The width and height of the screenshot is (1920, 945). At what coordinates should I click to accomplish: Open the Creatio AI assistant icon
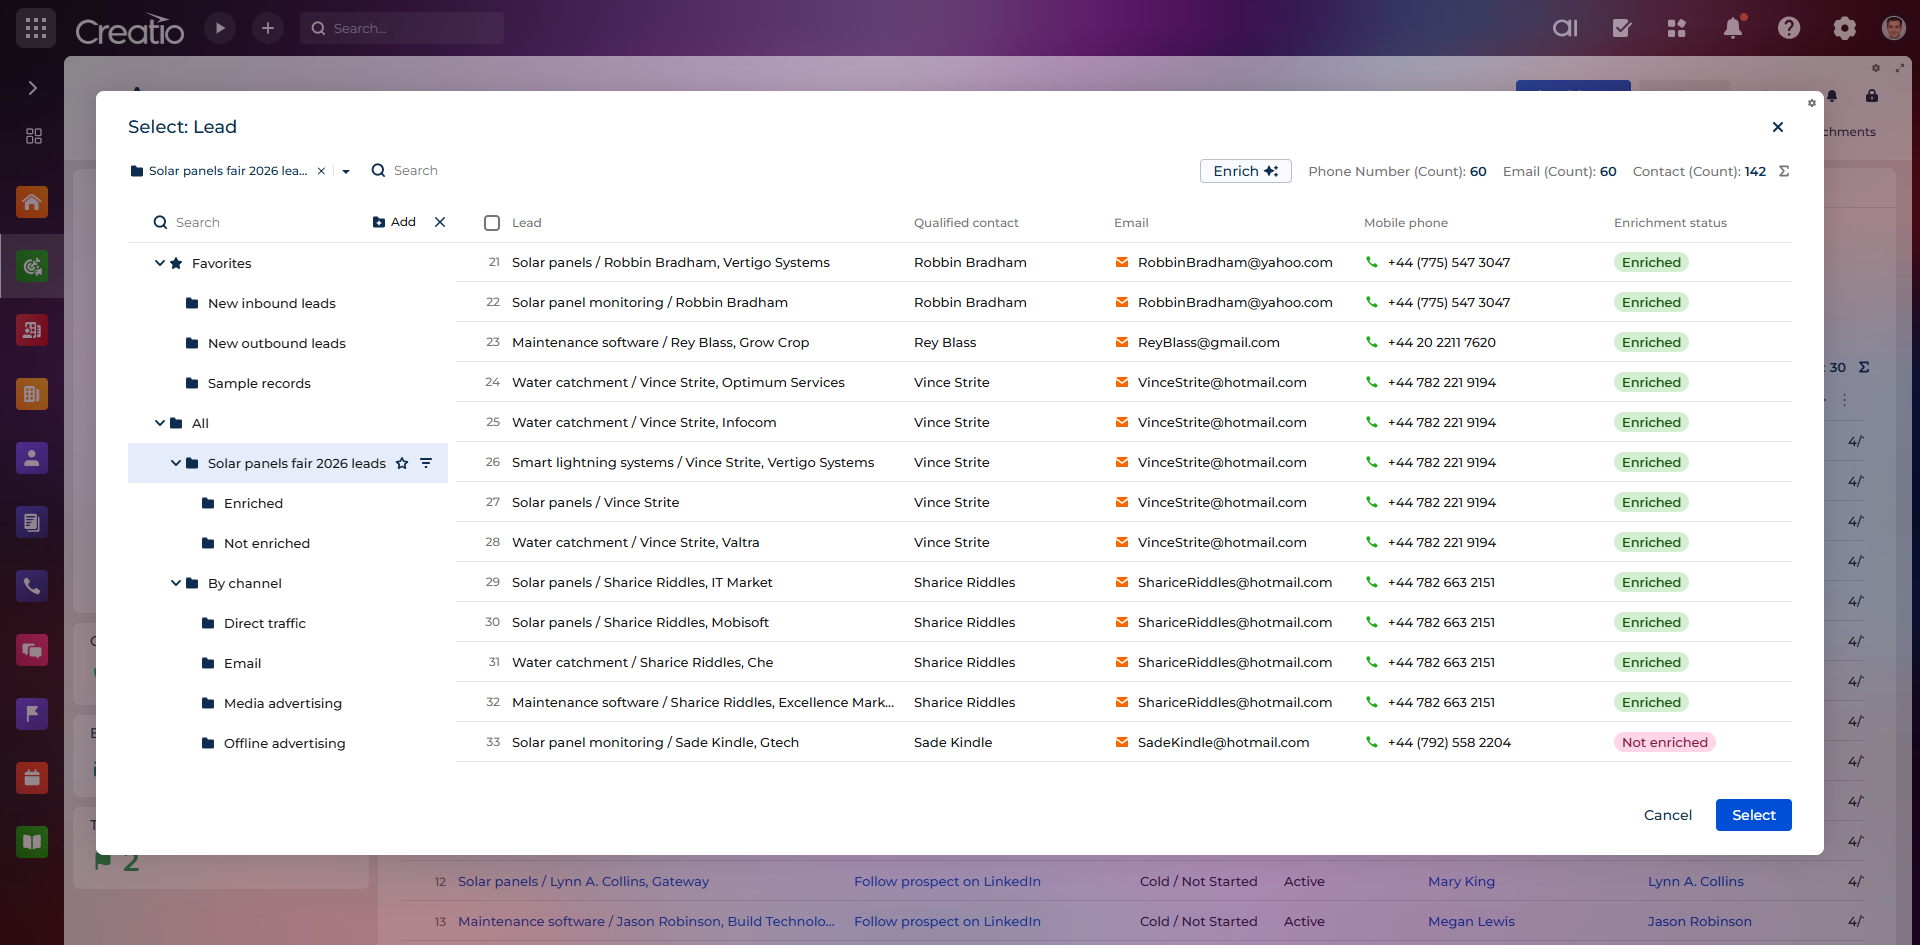(1565, 28)
